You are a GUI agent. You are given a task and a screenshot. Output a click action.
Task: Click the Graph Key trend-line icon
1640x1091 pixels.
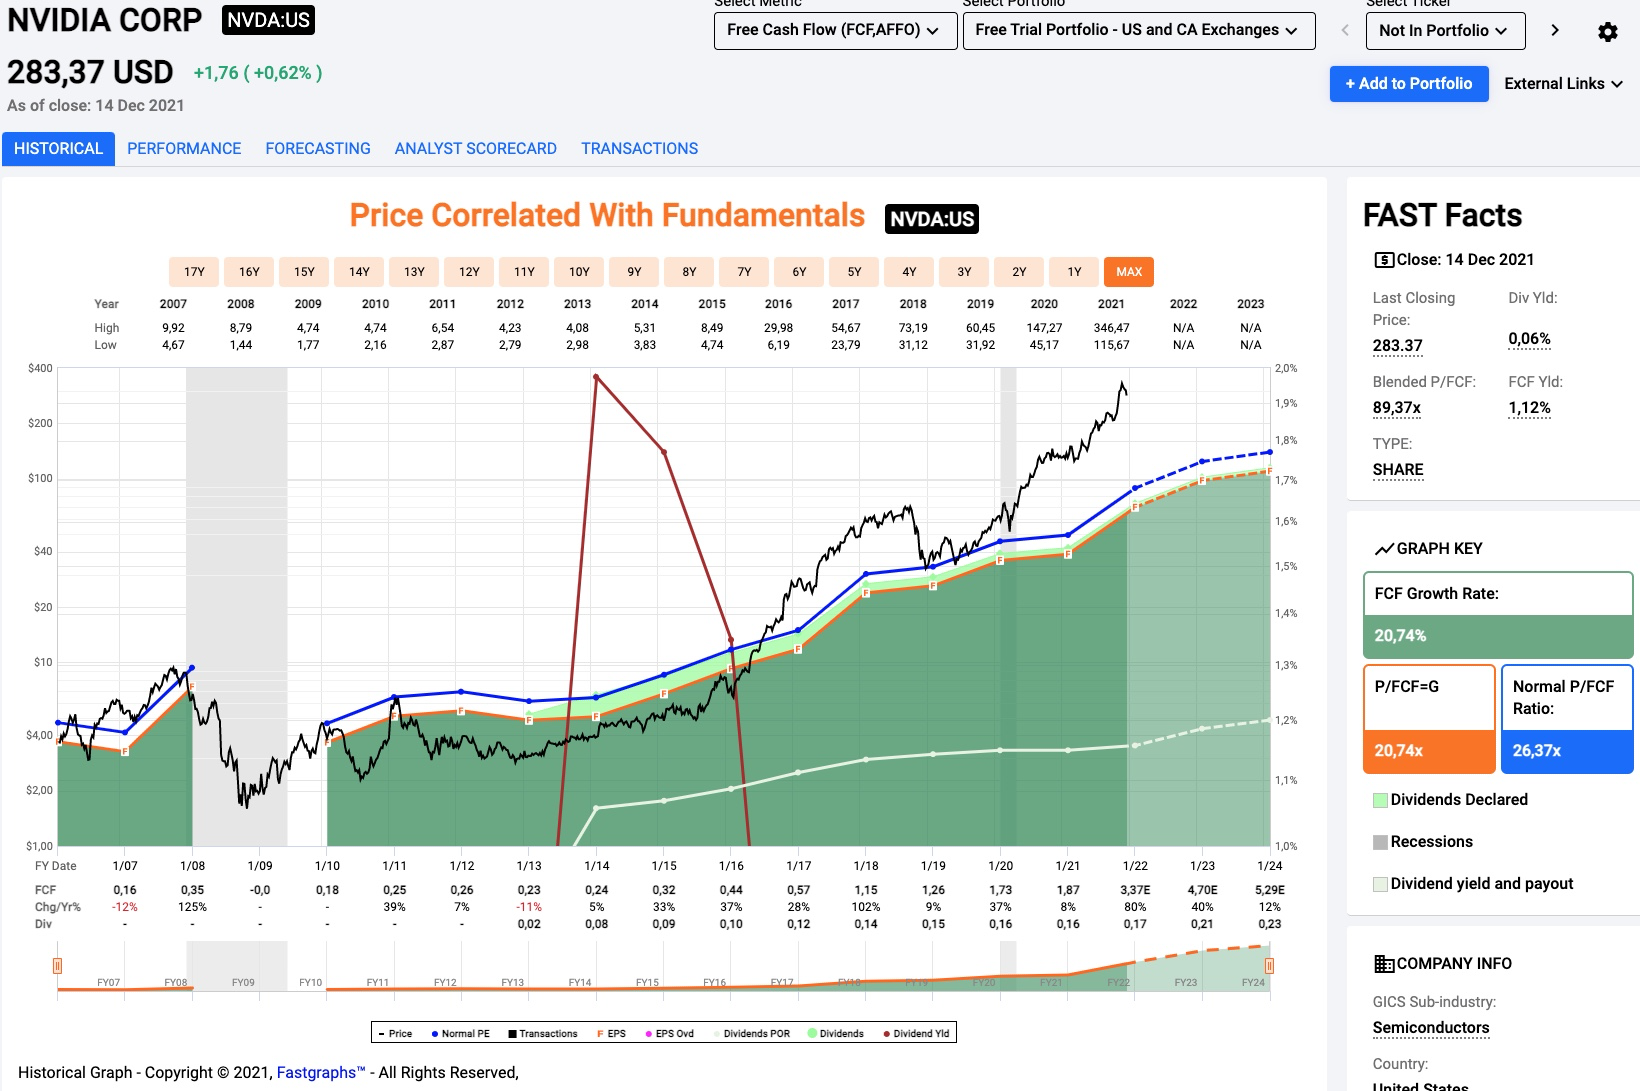pos(1384,549)
